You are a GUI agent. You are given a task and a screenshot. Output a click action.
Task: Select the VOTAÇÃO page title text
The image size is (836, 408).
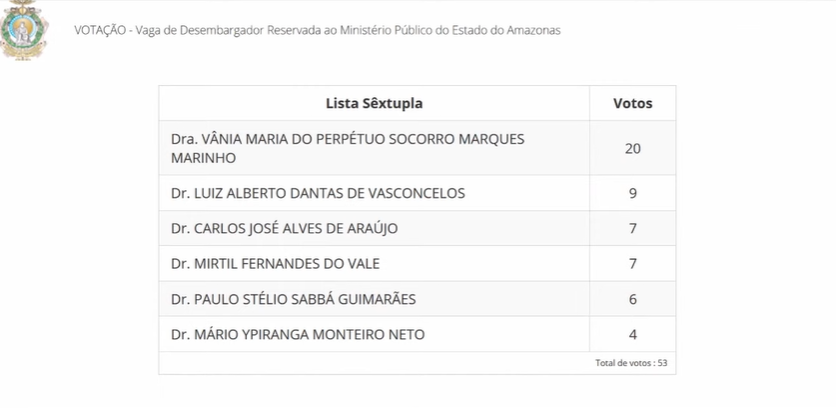coord(317,30)
